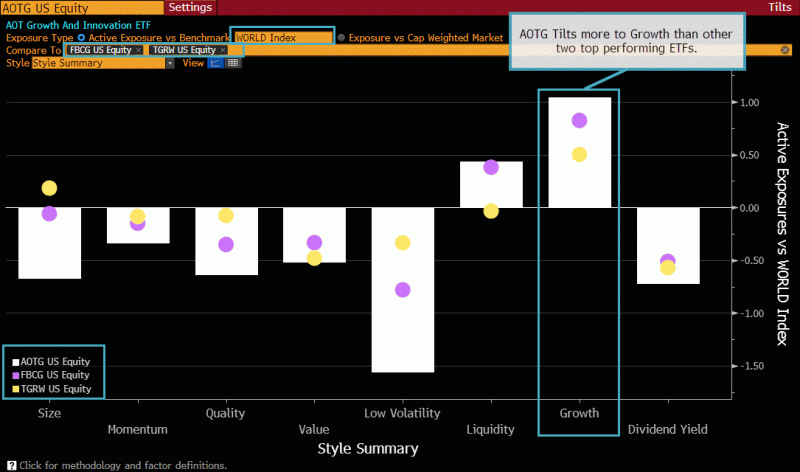This screenshot has width=800, height=472.
Task: Click the purple FBCG dot on Growth
Action: point(579,121)
